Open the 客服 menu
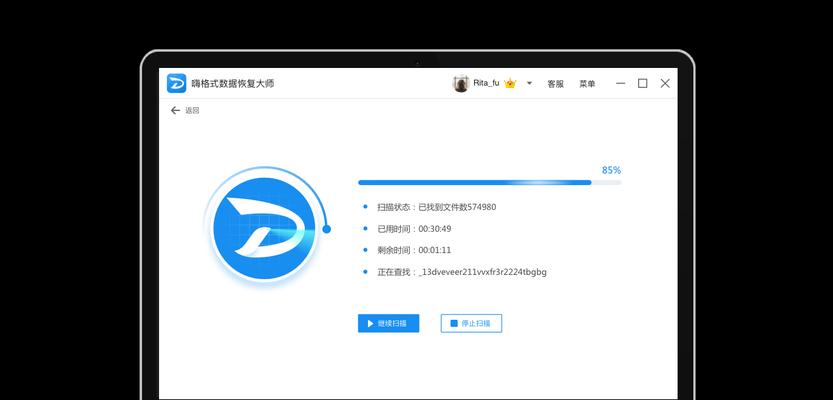Screen dimensions: 833x400 click(556, 84)
